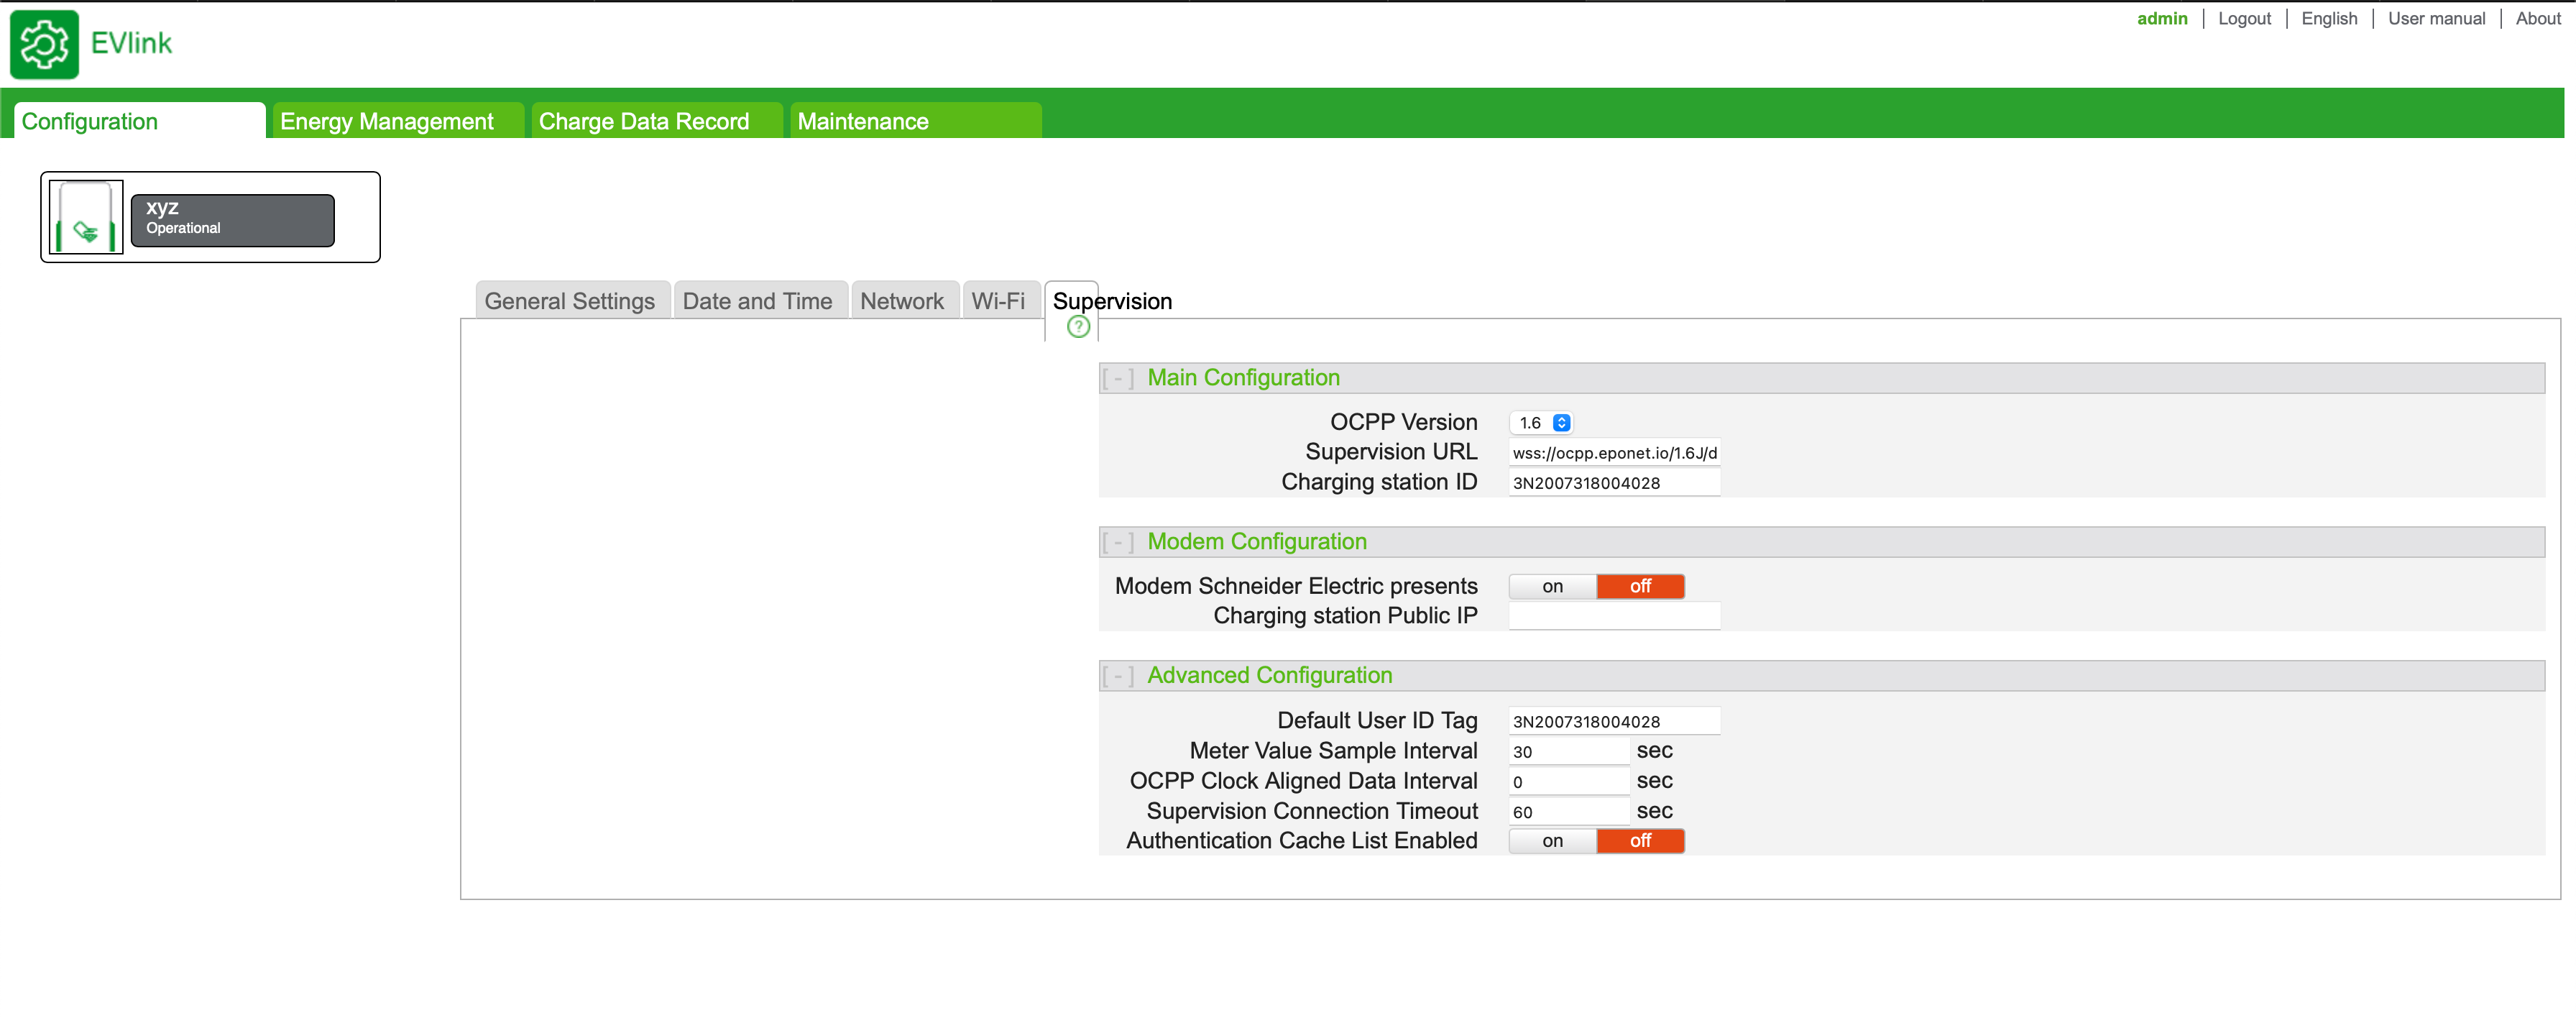2576x1018 pixels.
Task: Select the charging station plug icon
Action: tap(86, 217)
